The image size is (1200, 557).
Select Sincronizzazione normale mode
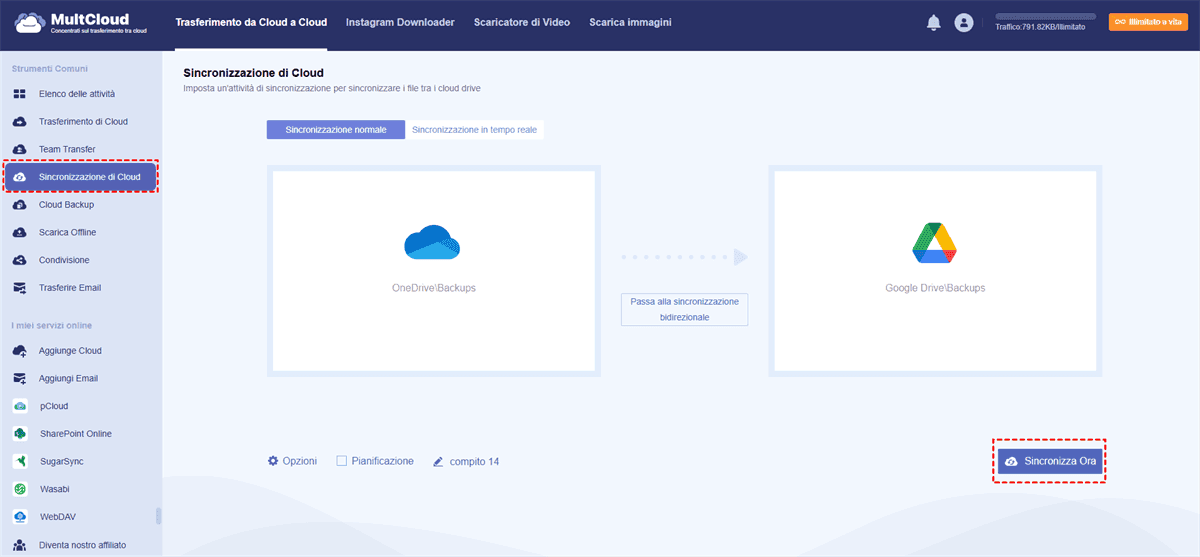coord(336,130)
